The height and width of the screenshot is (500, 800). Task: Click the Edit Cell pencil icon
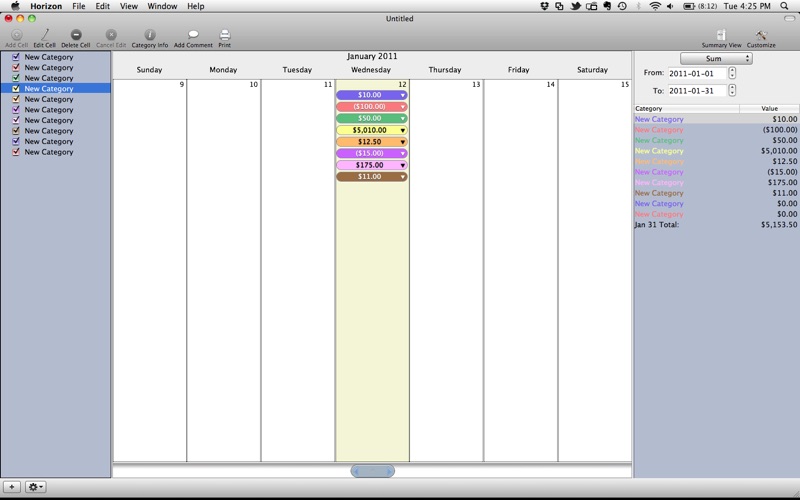(x=45, y=35)
